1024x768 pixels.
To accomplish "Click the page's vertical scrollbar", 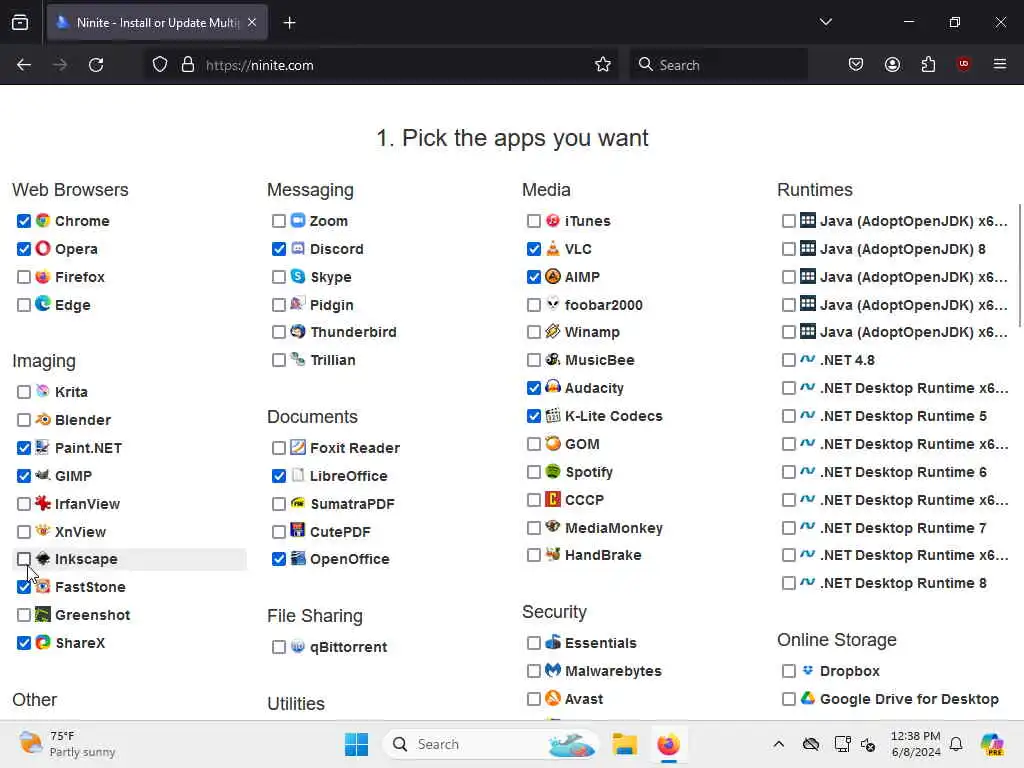I will pos(1019,265).
